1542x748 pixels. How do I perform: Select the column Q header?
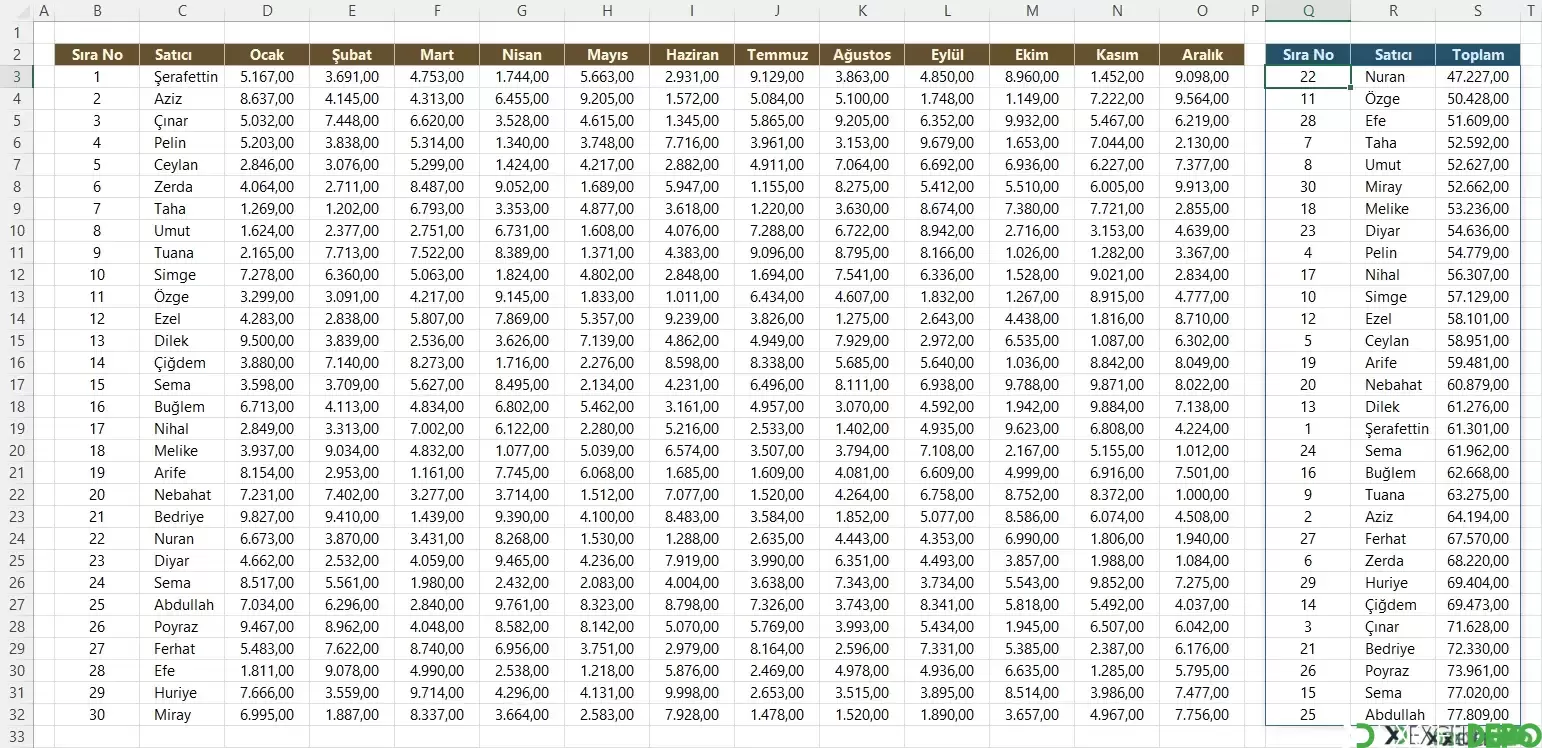coord(1307,11)
